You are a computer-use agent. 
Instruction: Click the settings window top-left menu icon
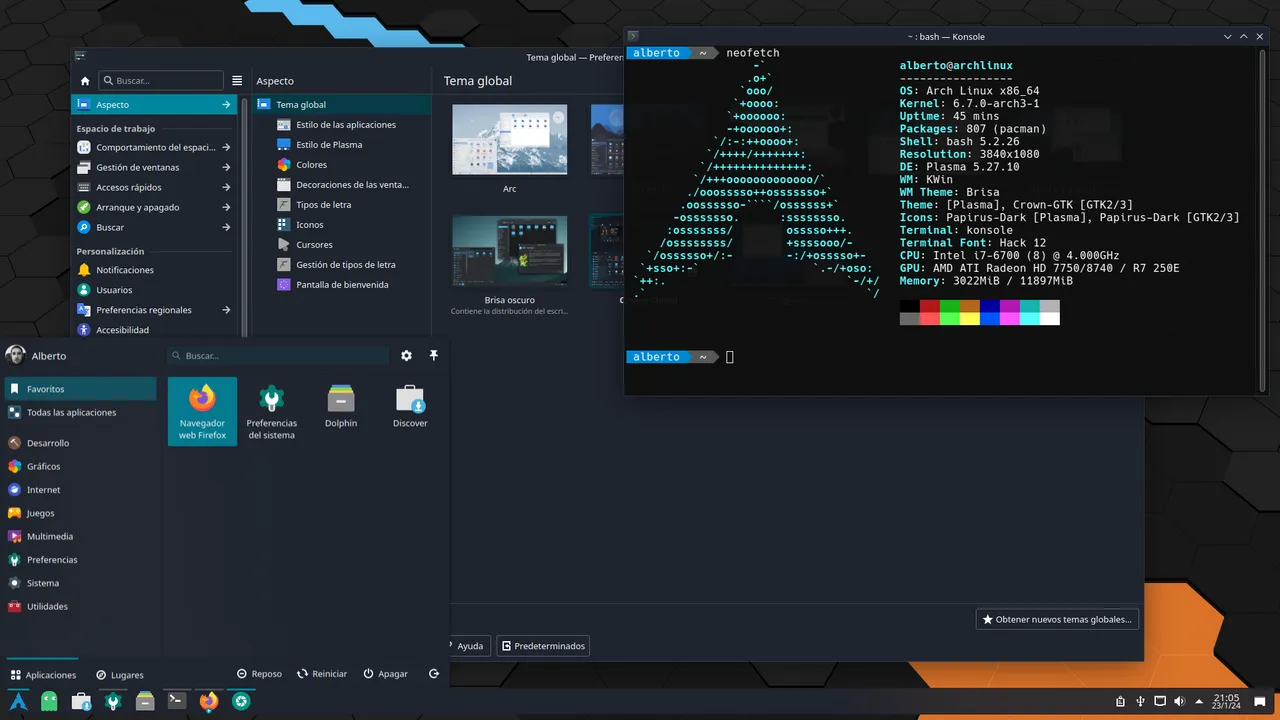tap(80, 56)
